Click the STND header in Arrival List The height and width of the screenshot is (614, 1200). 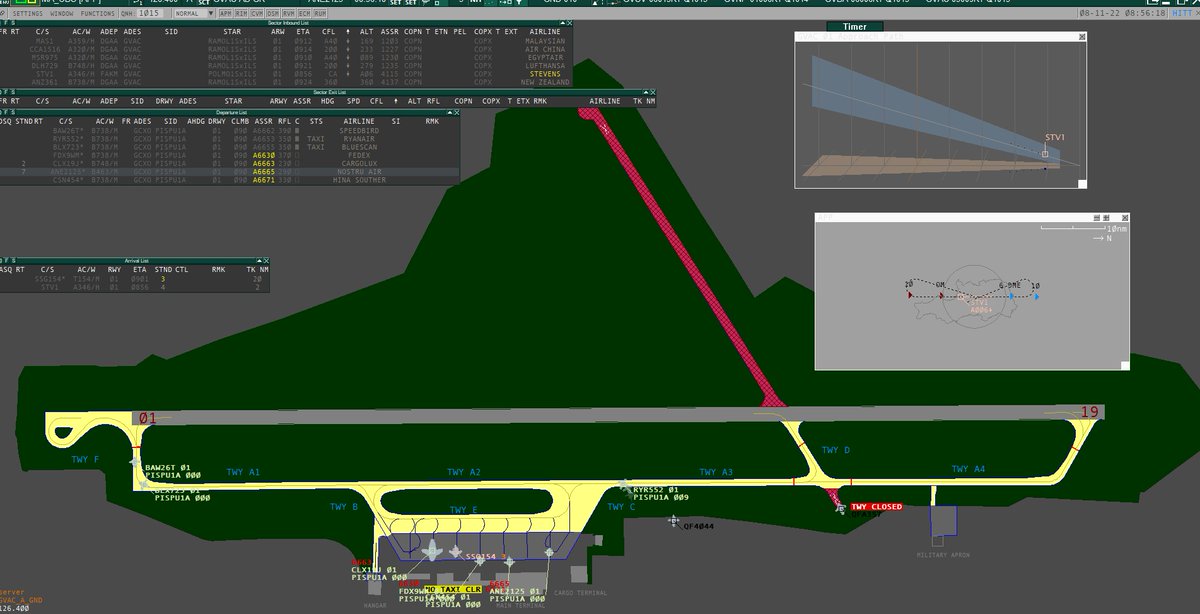161,269
